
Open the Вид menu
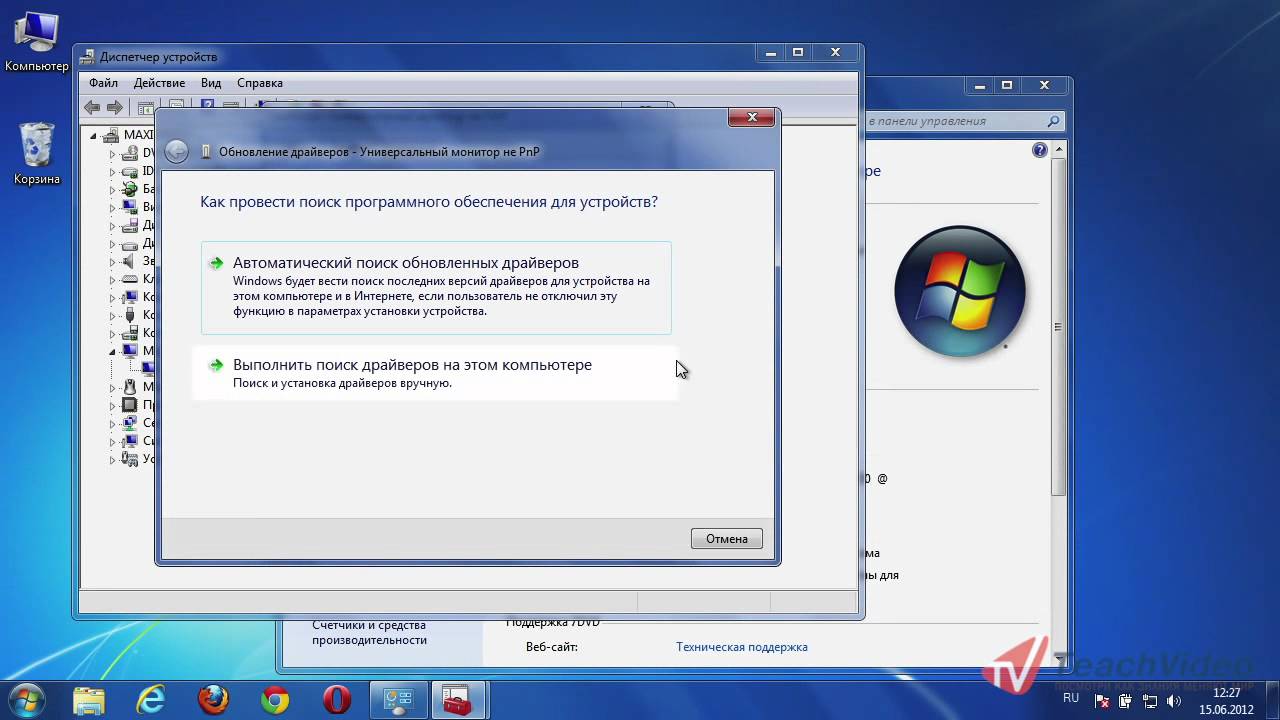211,83
